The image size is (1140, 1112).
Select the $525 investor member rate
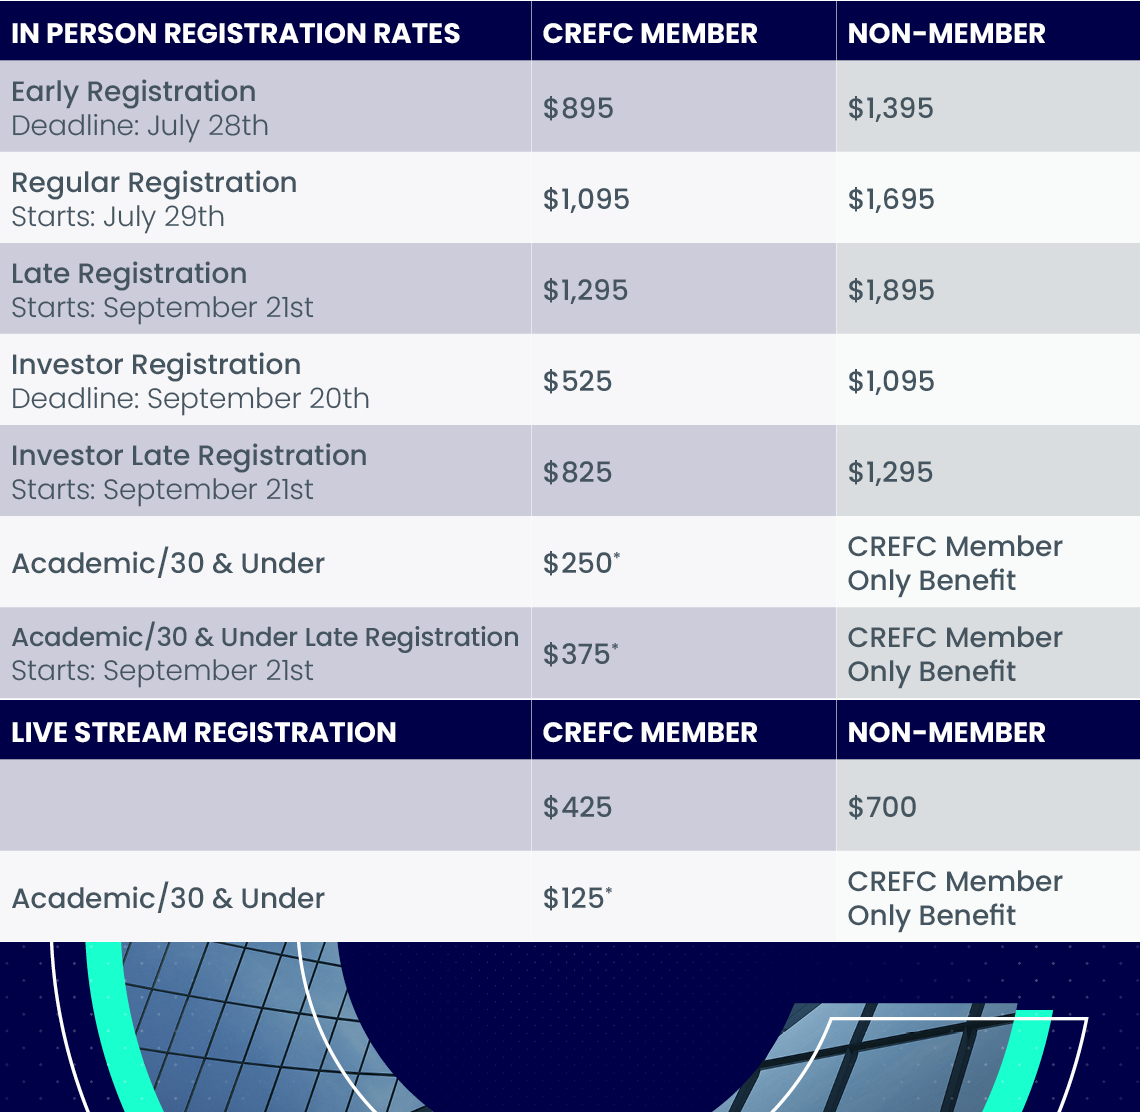pos(578,381)
